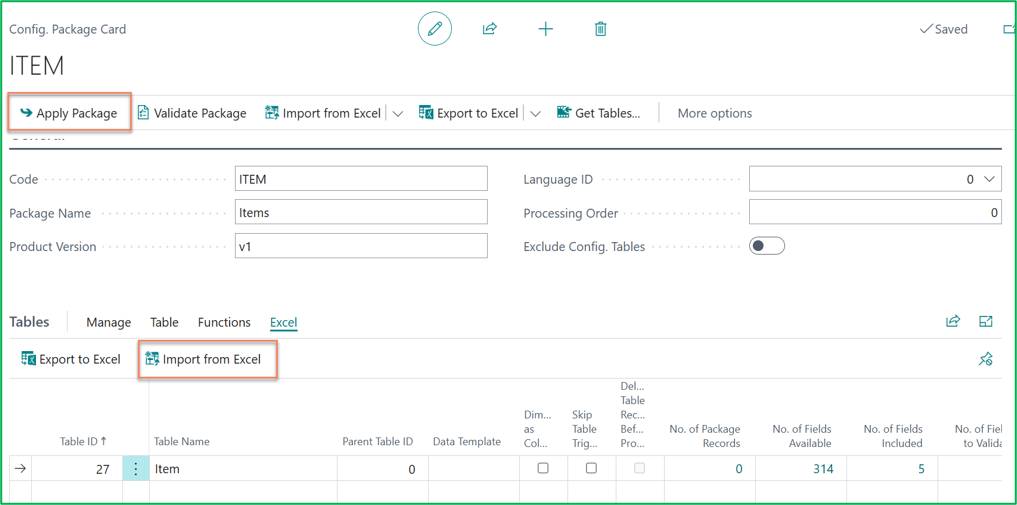The image size is (1017, 505).
Task: Click the pencil edit icon
Action: [x=435, y=29]
